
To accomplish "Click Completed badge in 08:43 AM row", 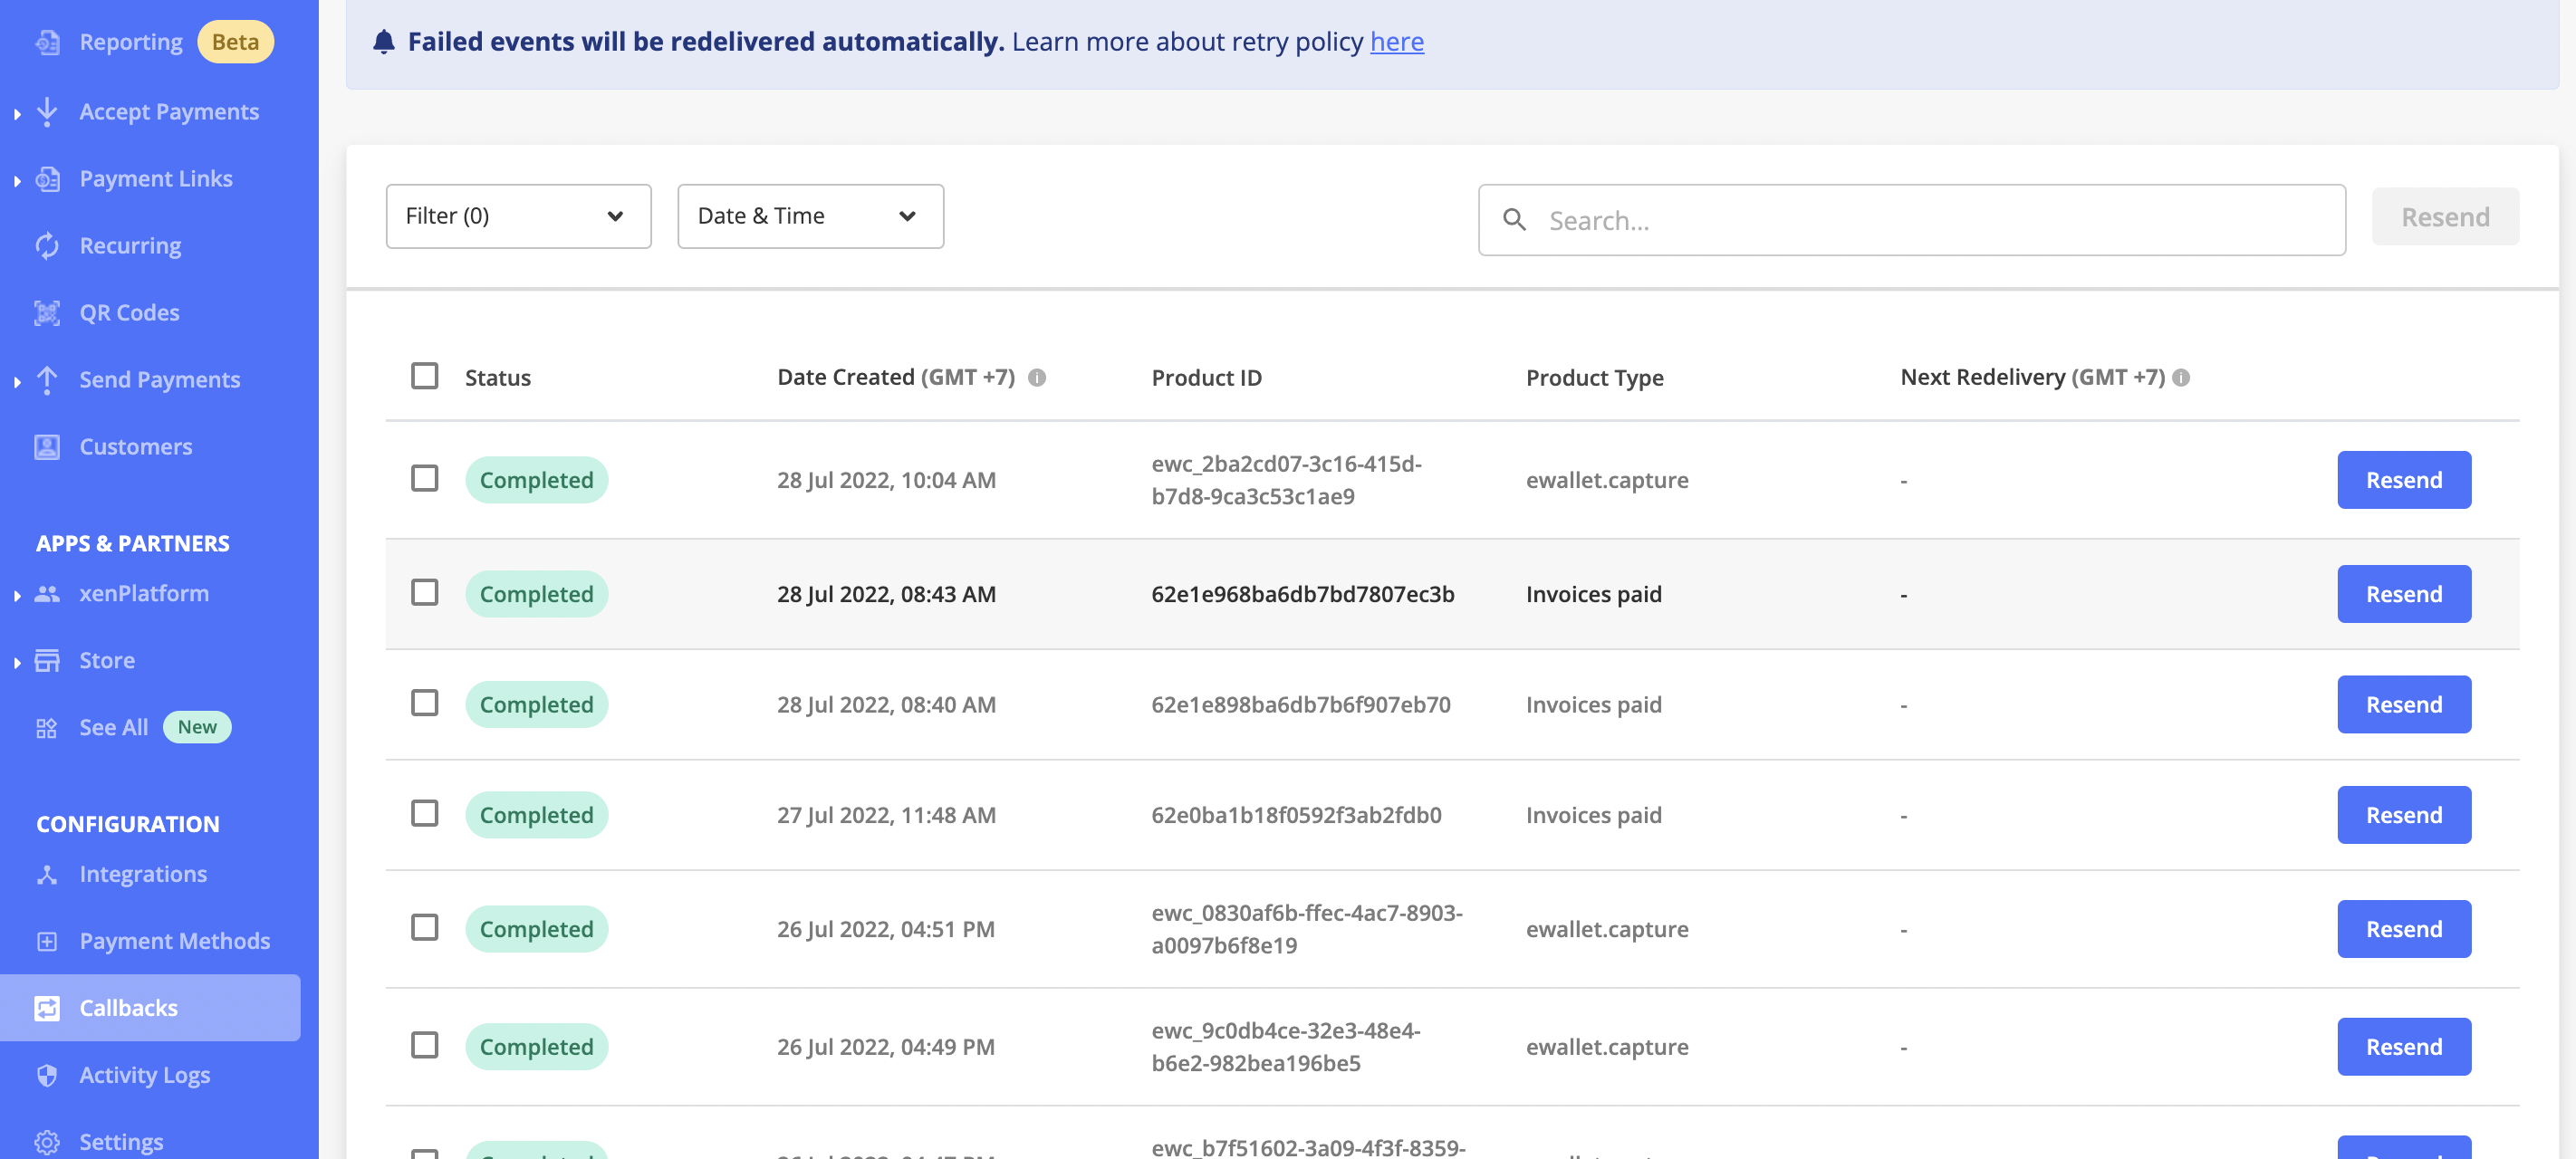I will (537, 594).
